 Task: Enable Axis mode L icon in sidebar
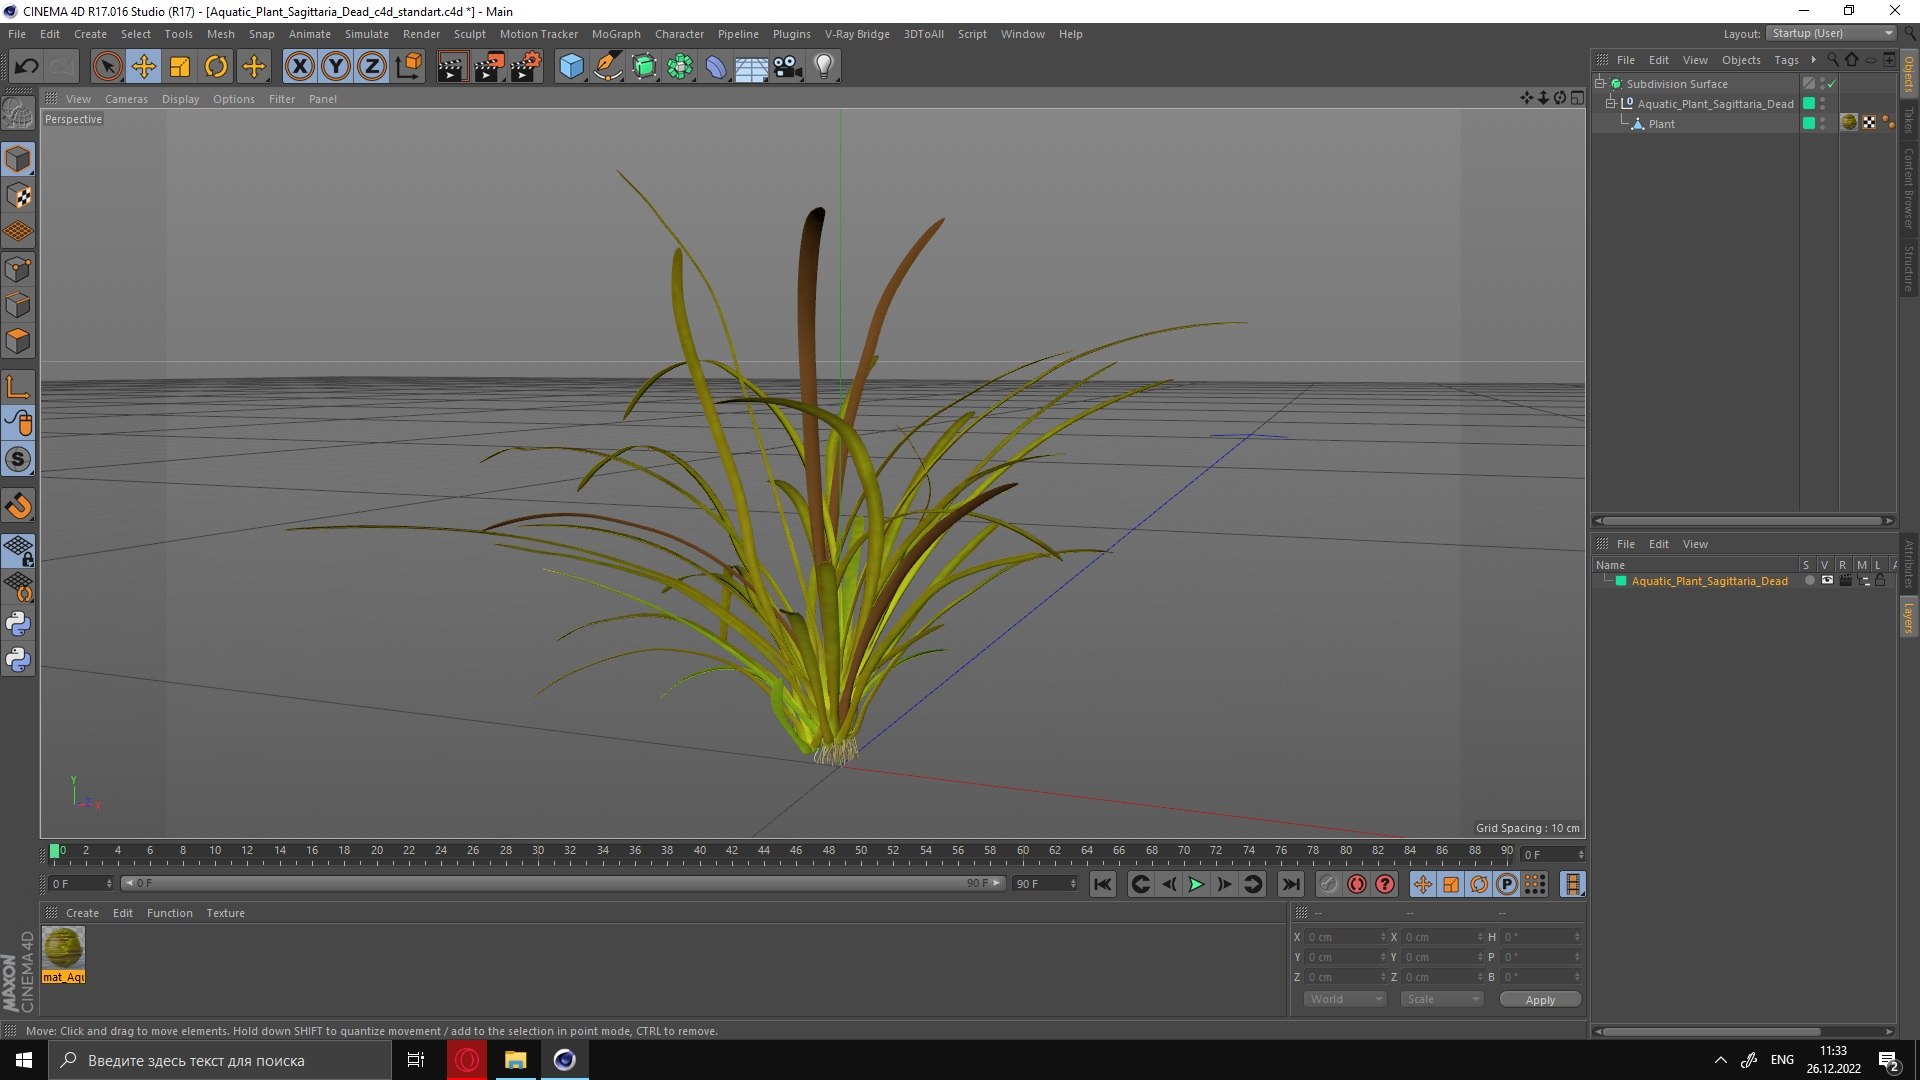point(18,387)
